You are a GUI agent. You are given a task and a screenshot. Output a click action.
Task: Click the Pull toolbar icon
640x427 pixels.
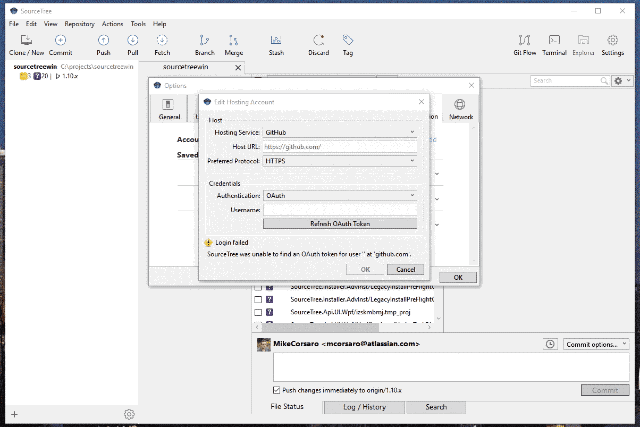click(x=133, y=45)
